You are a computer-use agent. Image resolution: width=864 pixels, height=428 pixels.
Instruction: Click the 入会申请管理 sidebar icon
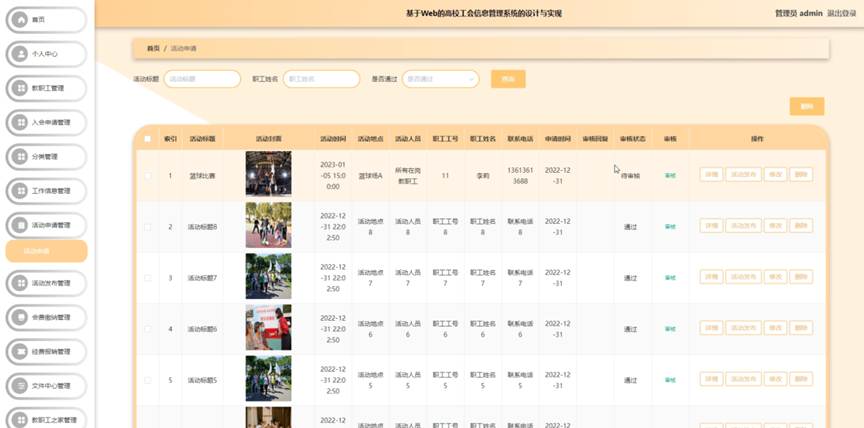point(20,122)
